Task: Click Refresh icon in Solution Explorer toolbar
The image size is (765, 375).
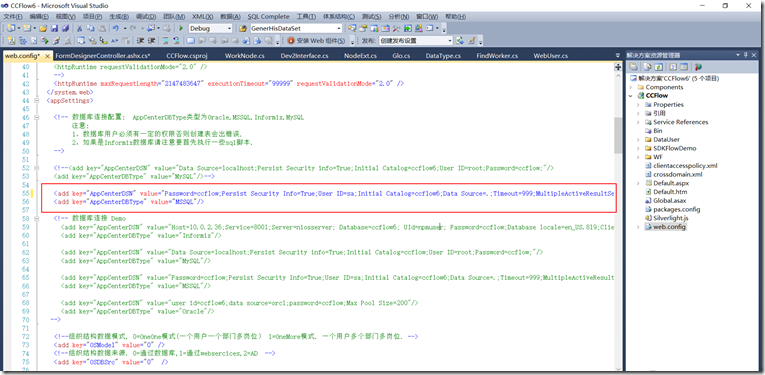Action: [x=659, y=66]
